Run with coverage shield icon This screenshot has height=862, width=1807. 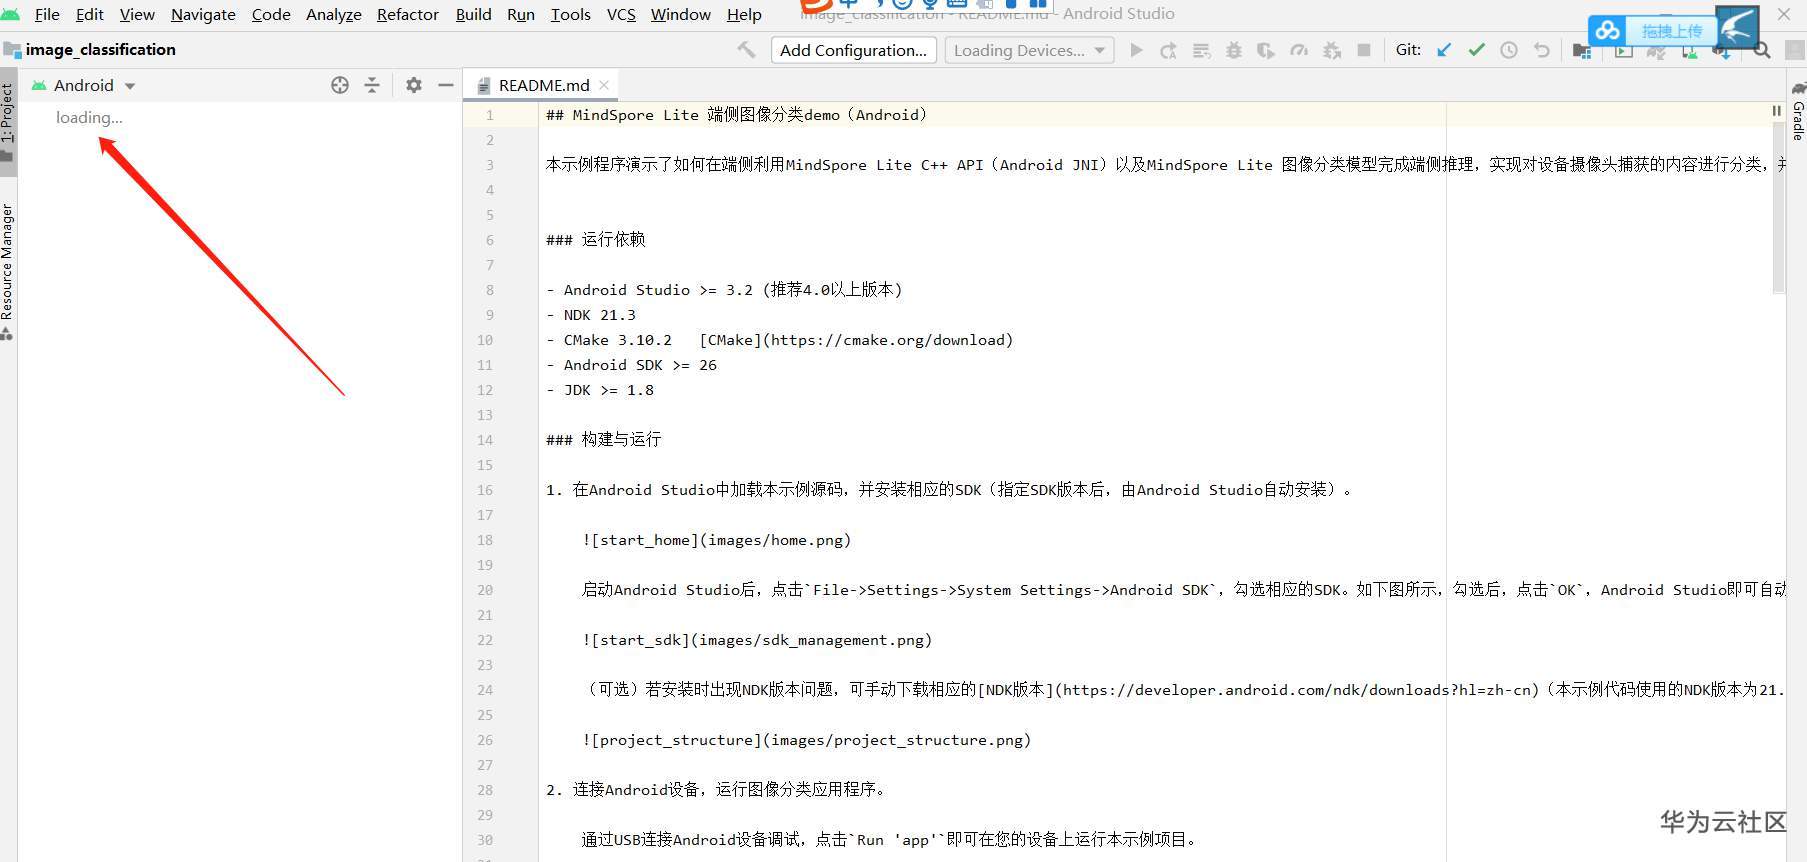click(1266, 50)
